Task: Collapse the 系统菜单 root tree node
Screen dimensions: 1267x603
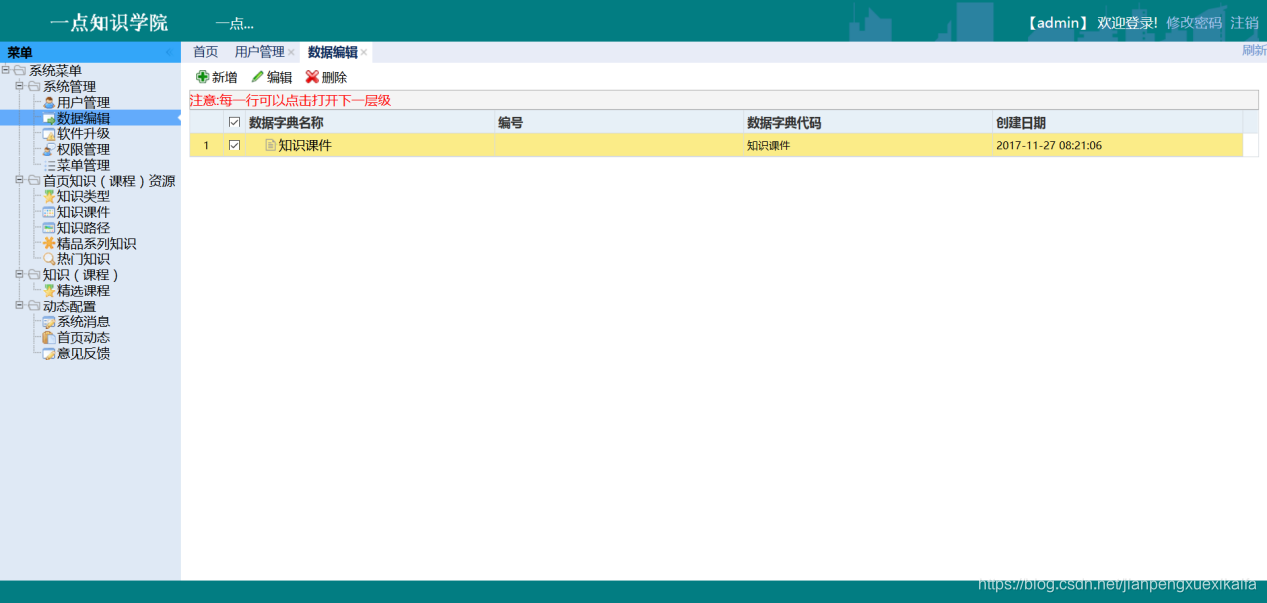Action: pyautogui.click(x=6, y=71)
